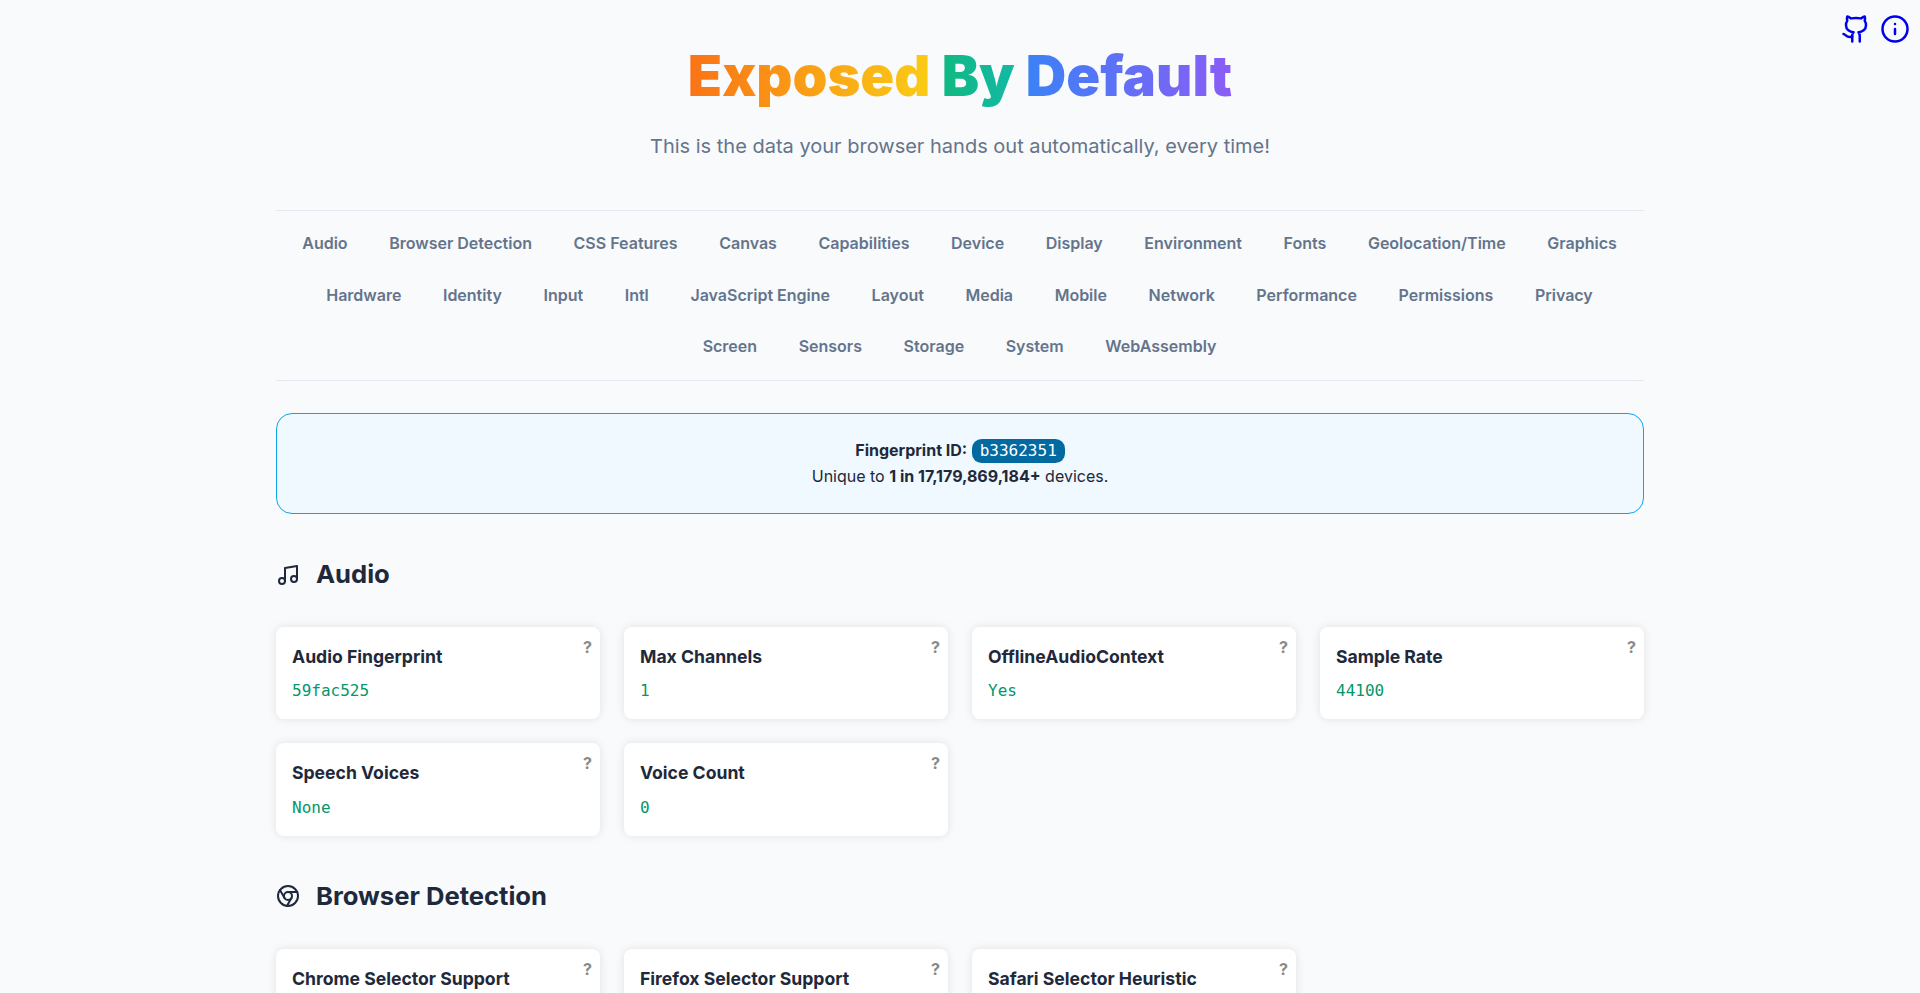
Task: Navigate to the Geolocation/Time section
Action: point(1436,243)
